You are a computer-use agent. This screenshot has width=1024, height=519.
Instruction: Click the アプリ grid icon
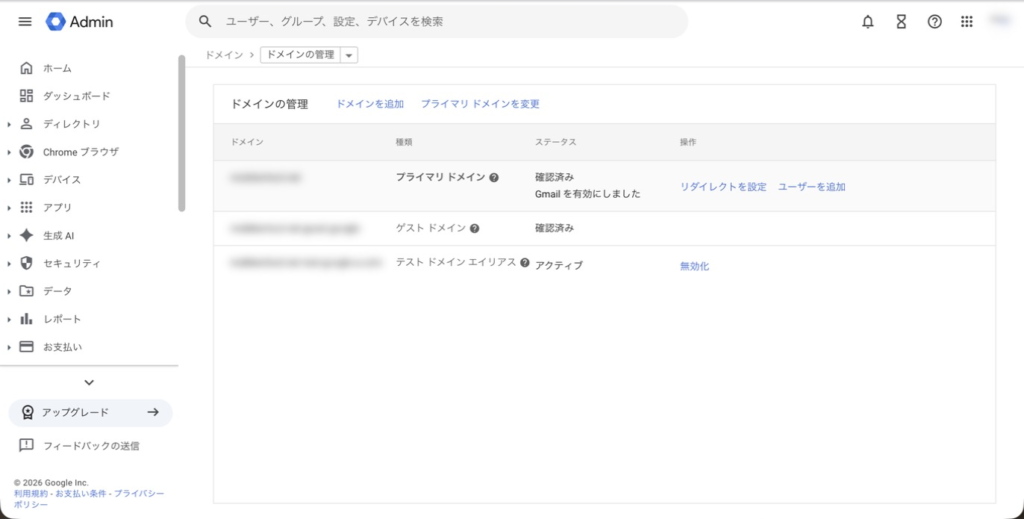26,207
